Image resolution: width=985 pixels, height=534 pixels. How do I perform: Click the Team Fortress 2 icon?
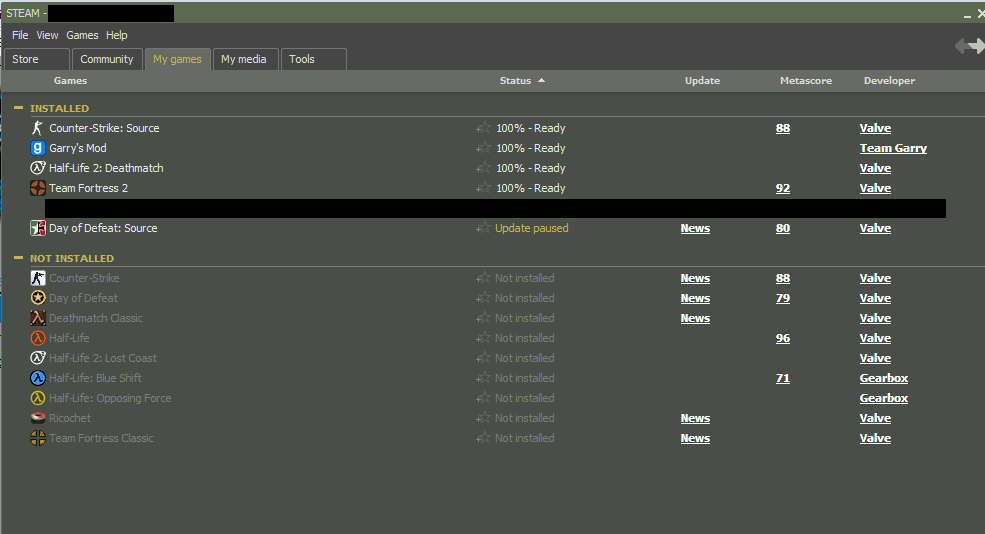38,188
